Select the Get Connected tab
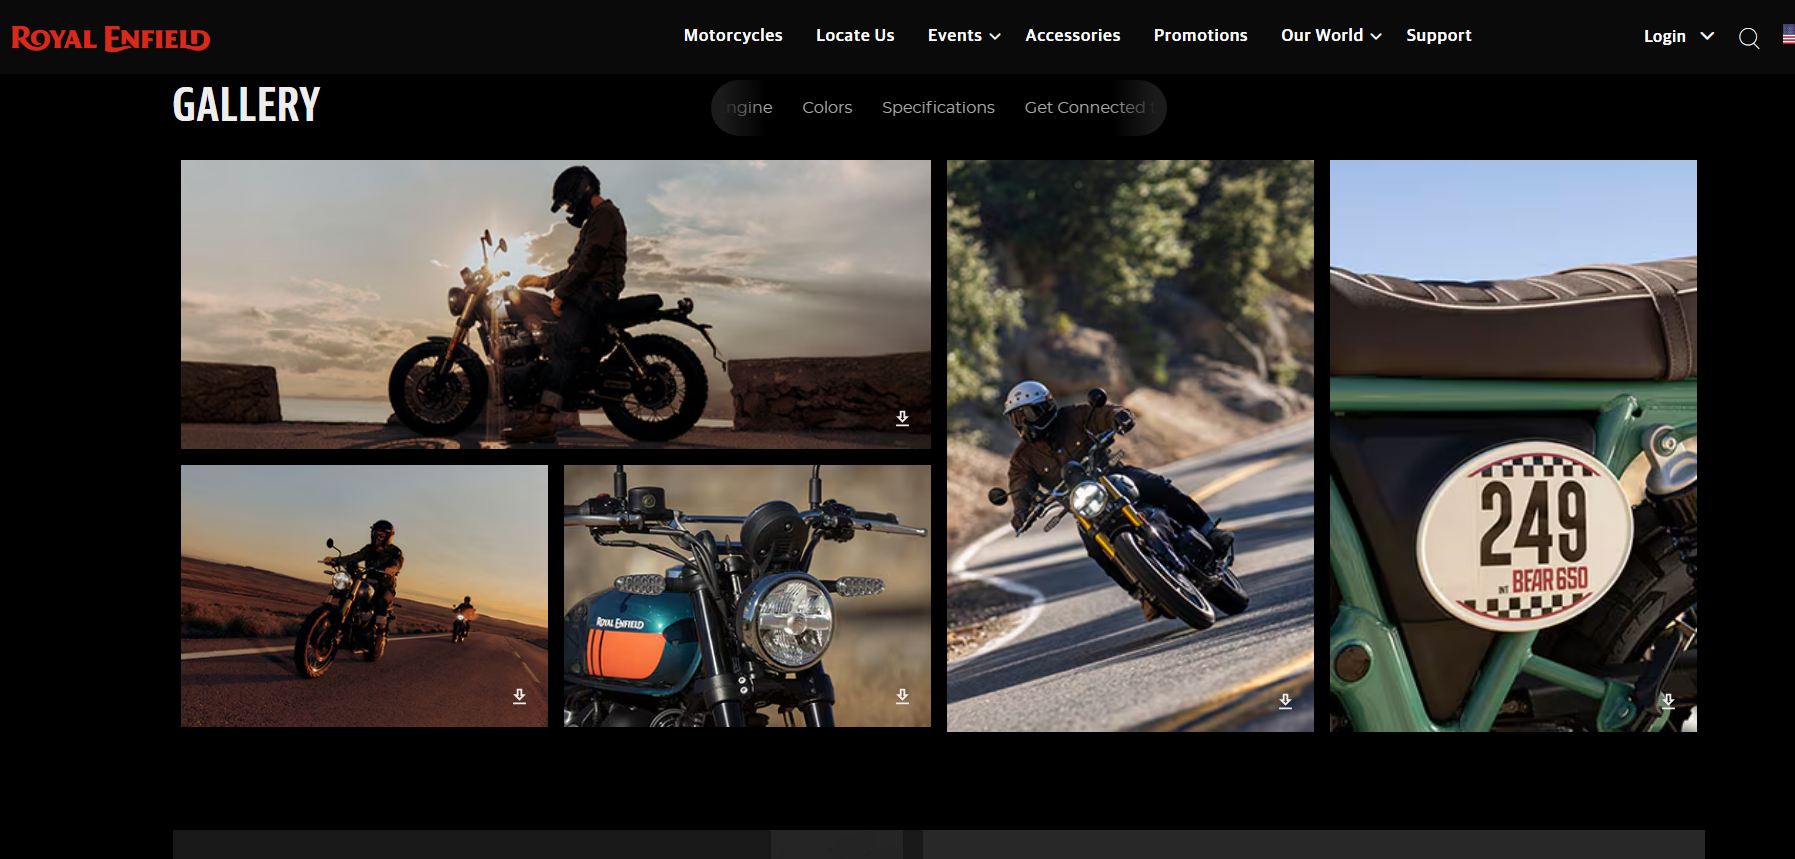The height and width of the screenshot is (859, 1795). 1085,107
